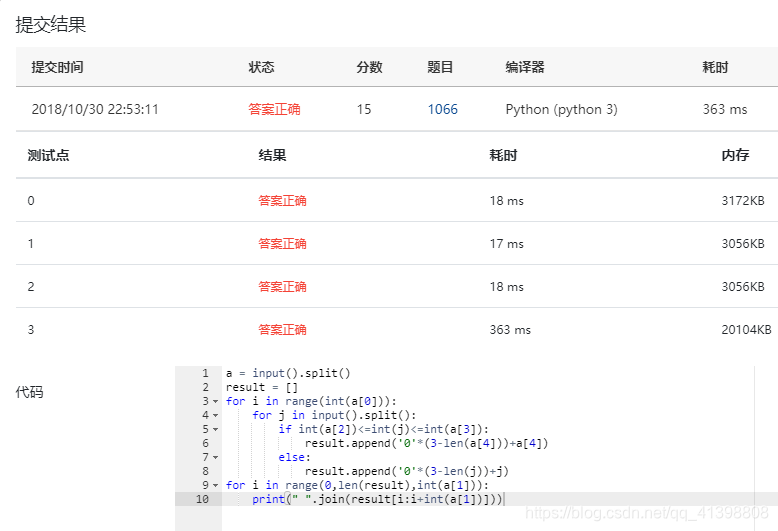
Task: Click the 状态 column header
Action: [x=261, y=67]
